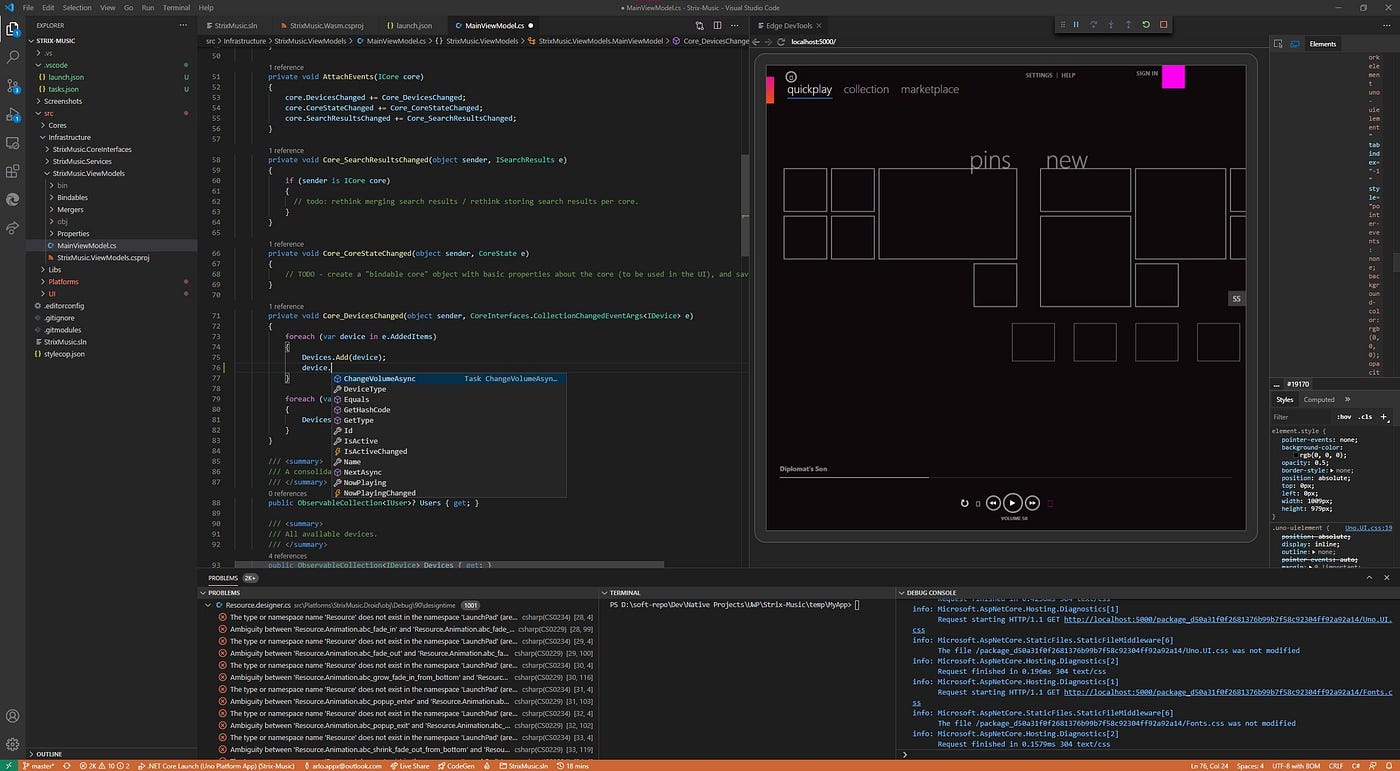Open the Source Control view
The height and width of the screenshot is (771, 1400).
click(x=13, y=86)
